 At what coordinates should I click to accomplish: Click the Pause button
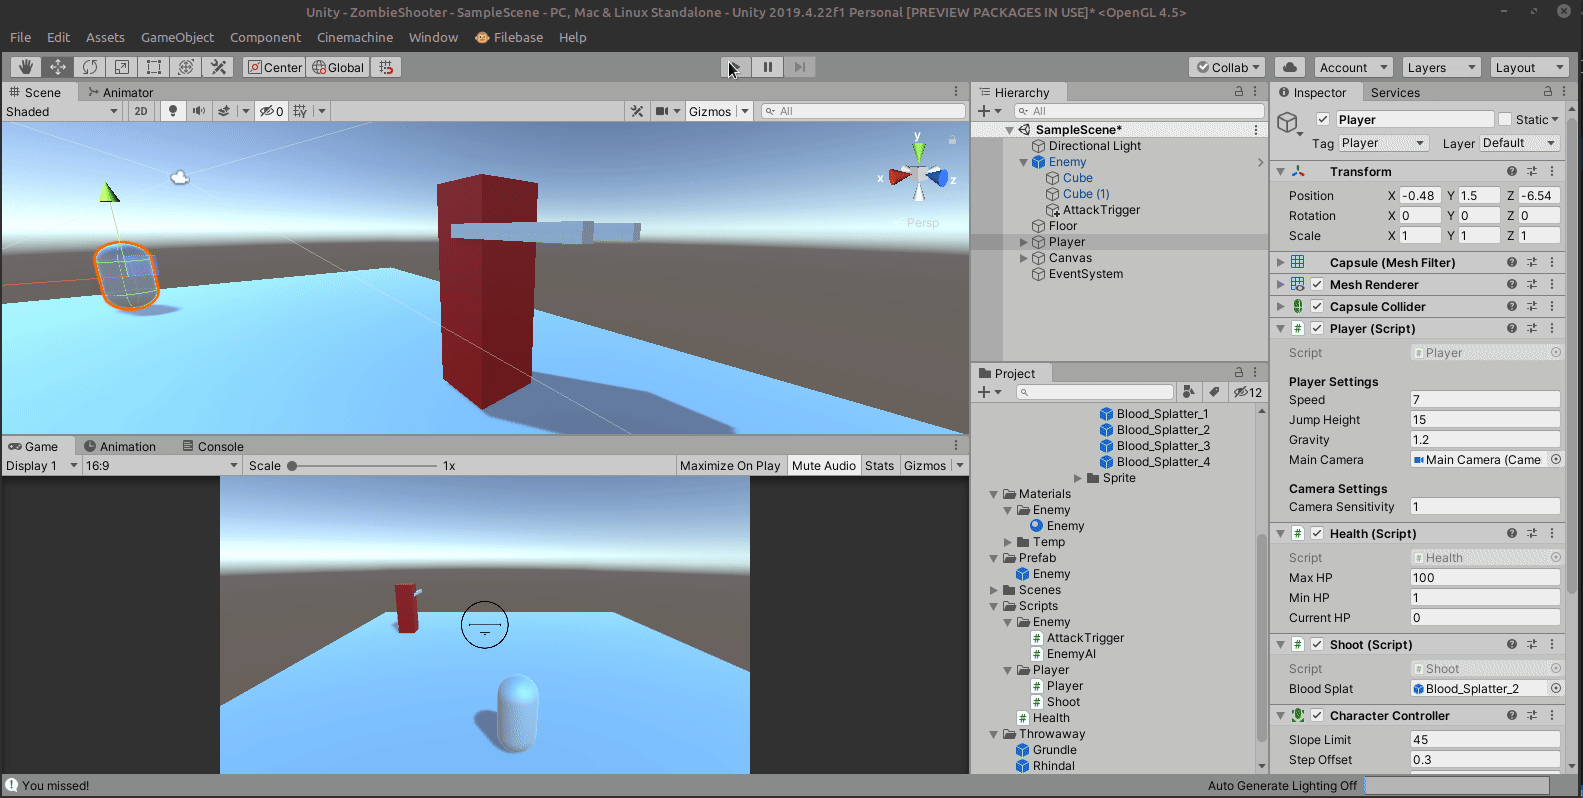tap(768, 67)
